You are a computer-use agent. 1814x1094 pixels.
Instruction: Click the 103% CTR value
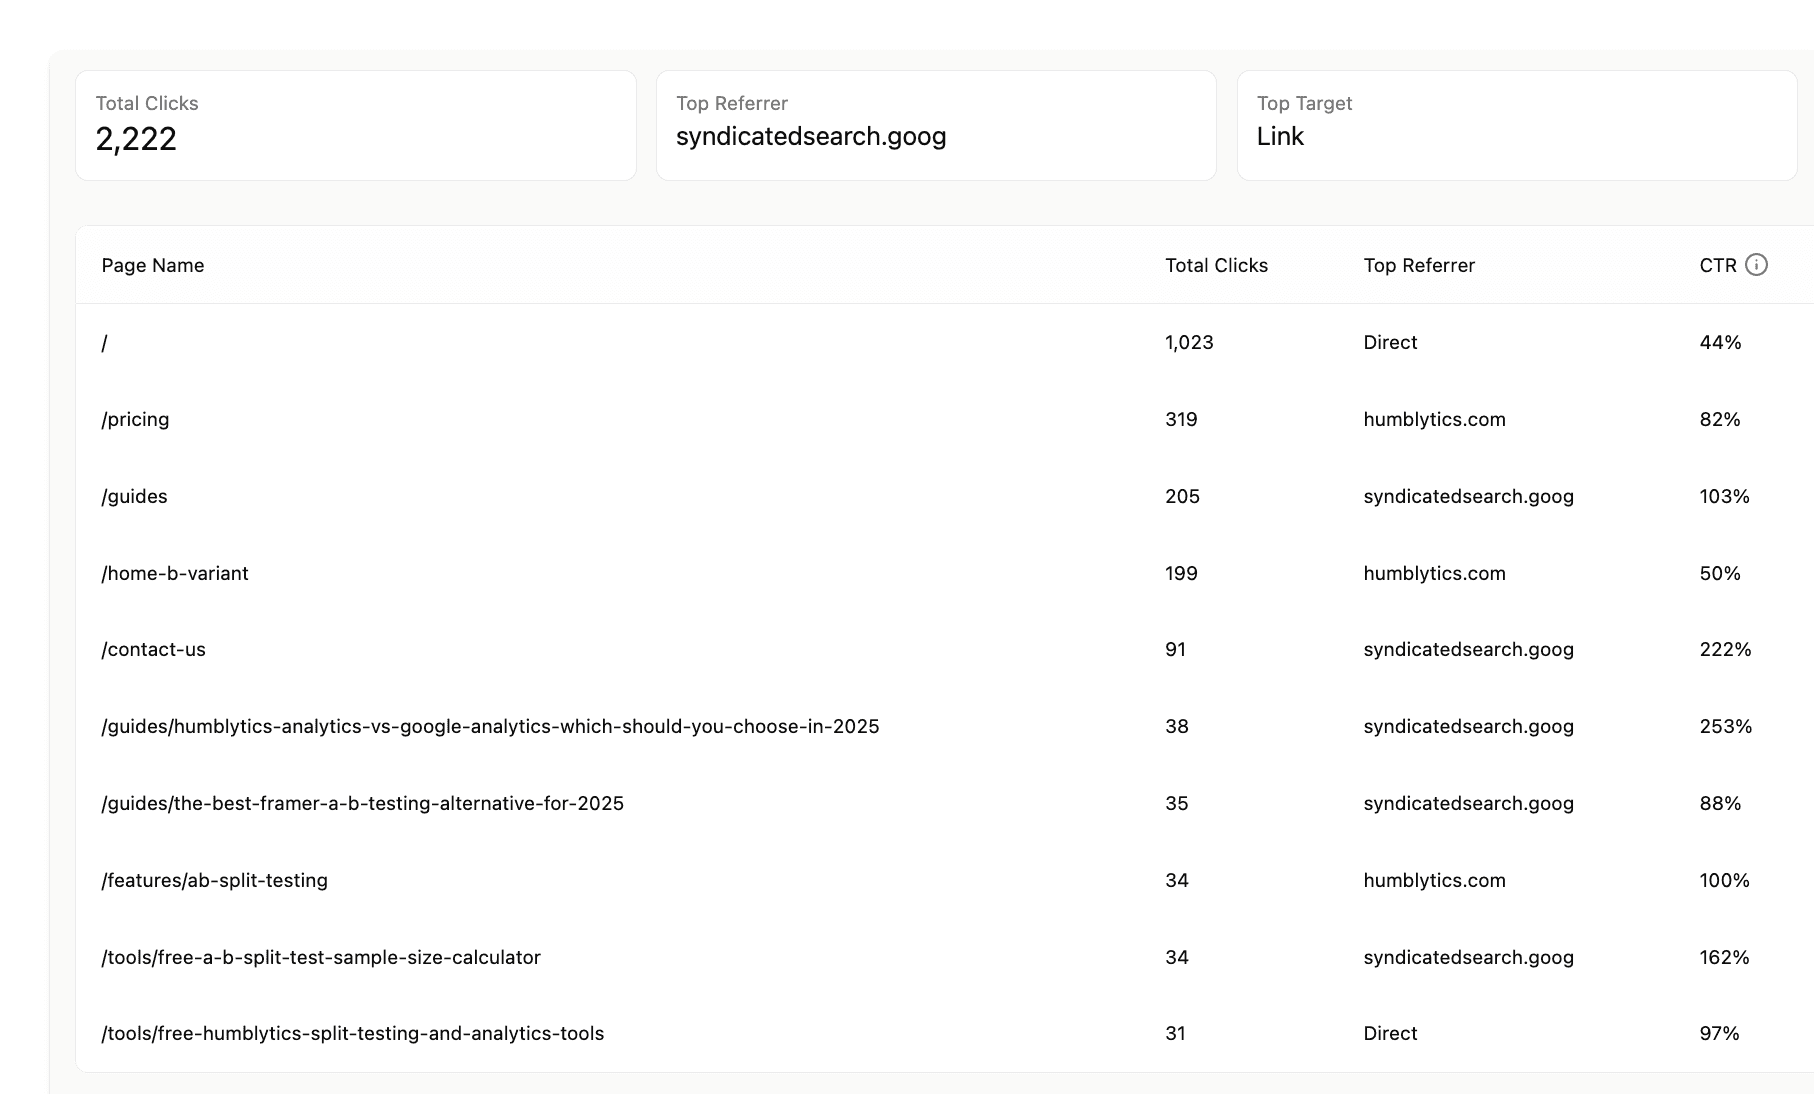(x=1724, y=496)
